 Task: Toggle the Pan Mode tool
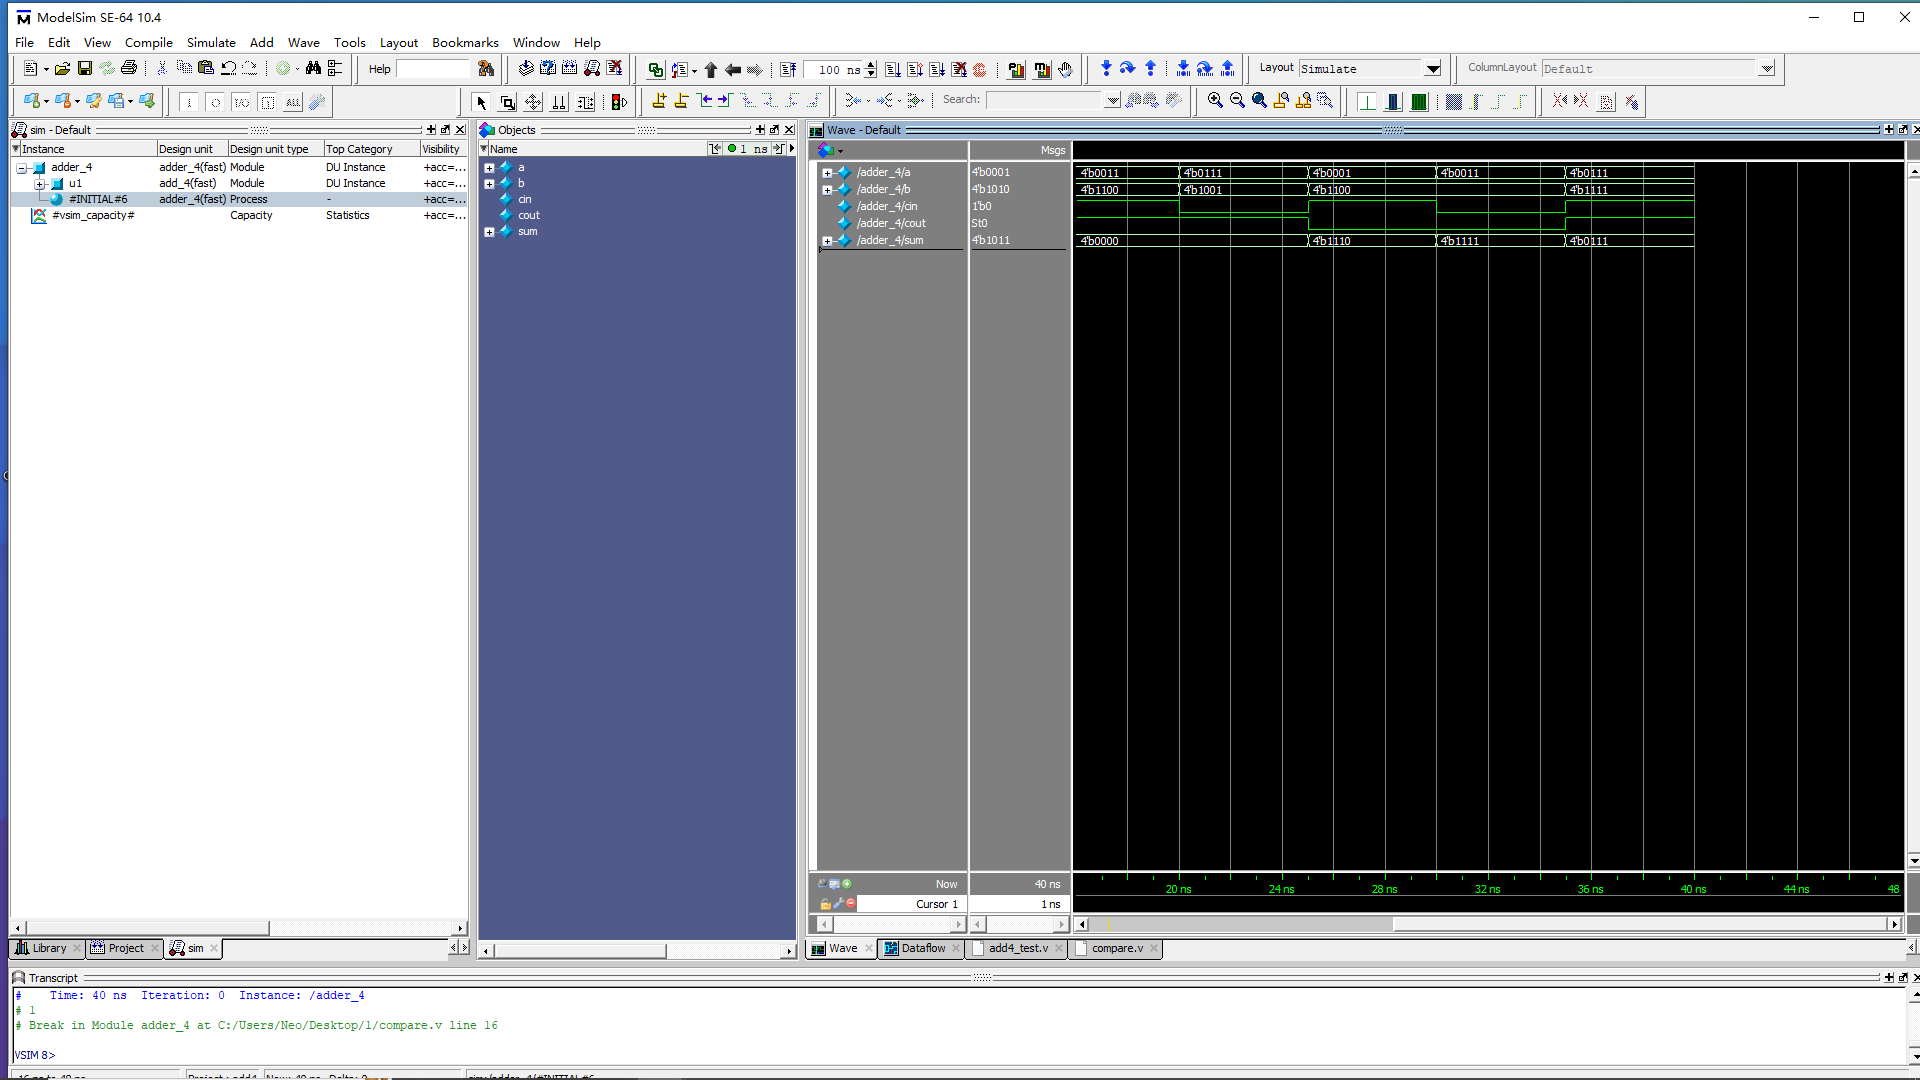pyautogui.click(x=533, y=102)
